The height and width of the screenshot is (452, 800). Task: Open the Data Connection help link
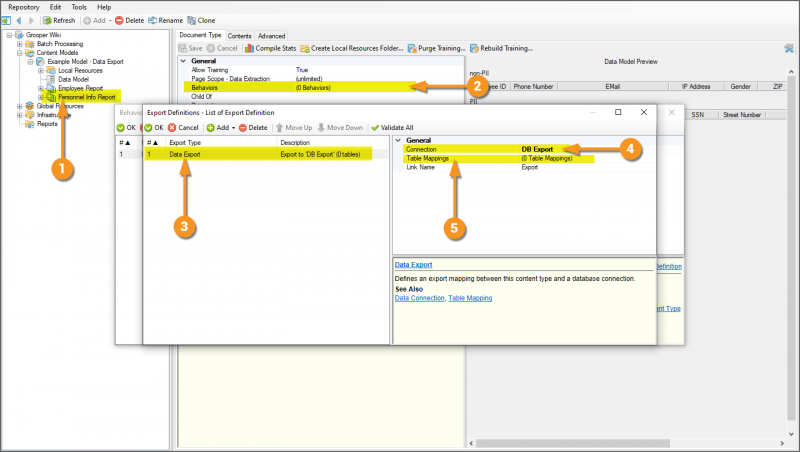coord(419,298)
